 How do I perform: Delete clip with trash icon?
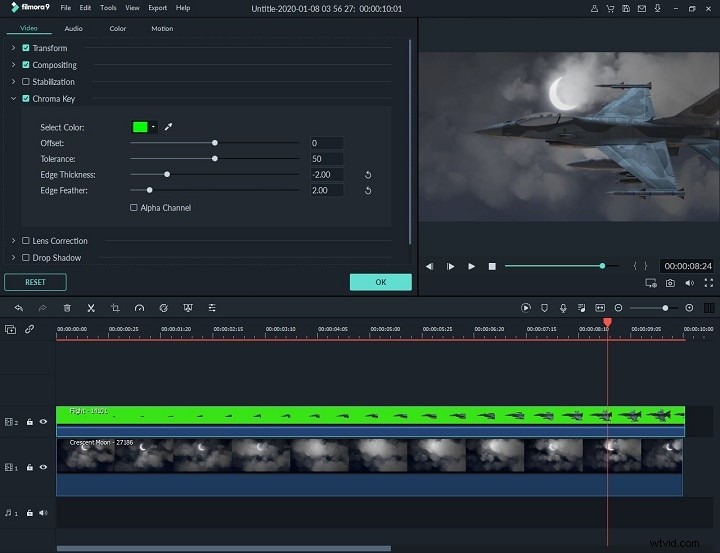coord(67,308)
